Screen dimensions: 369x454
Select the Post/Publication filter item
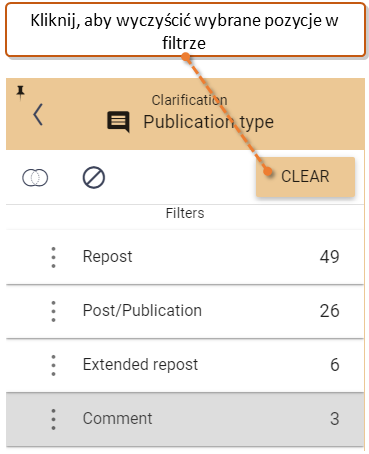(185, 311)
